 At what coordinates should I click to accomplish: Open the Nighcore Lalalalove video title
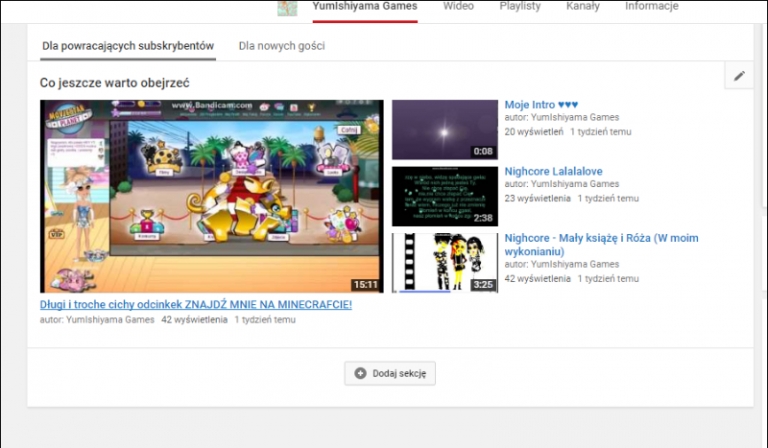point(553,171)
